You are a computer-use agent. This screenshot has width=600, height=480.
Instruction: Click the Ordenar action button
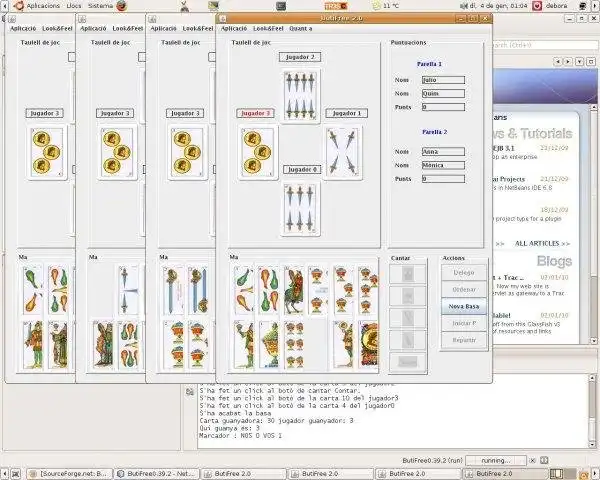(x=464, y=289)
